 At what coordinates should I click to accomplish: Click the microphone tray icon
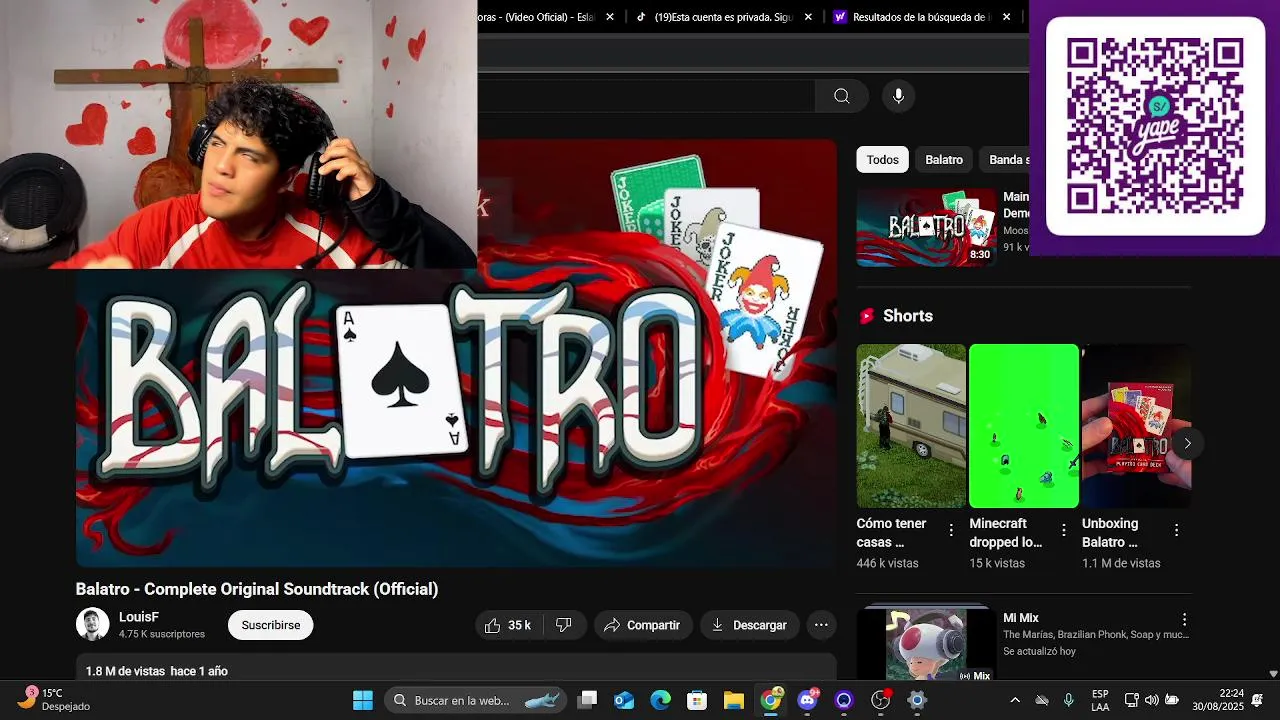(x=1069, y=700)
